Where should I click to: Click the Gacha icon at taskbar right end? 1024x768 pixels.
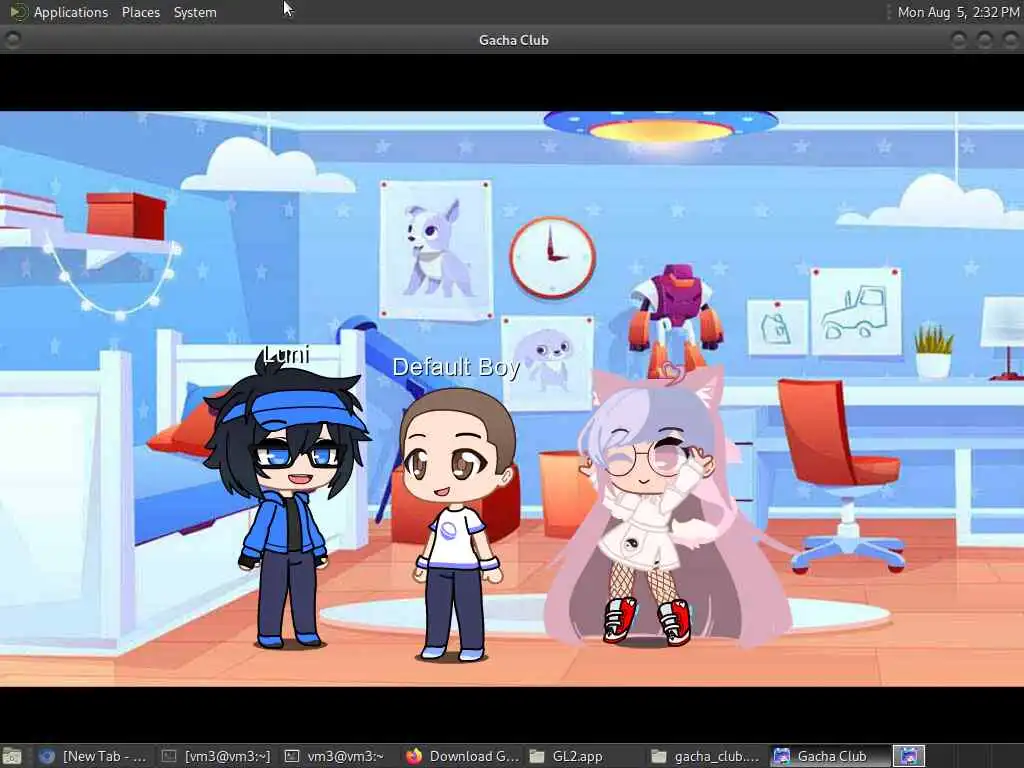tap(909, 756)
